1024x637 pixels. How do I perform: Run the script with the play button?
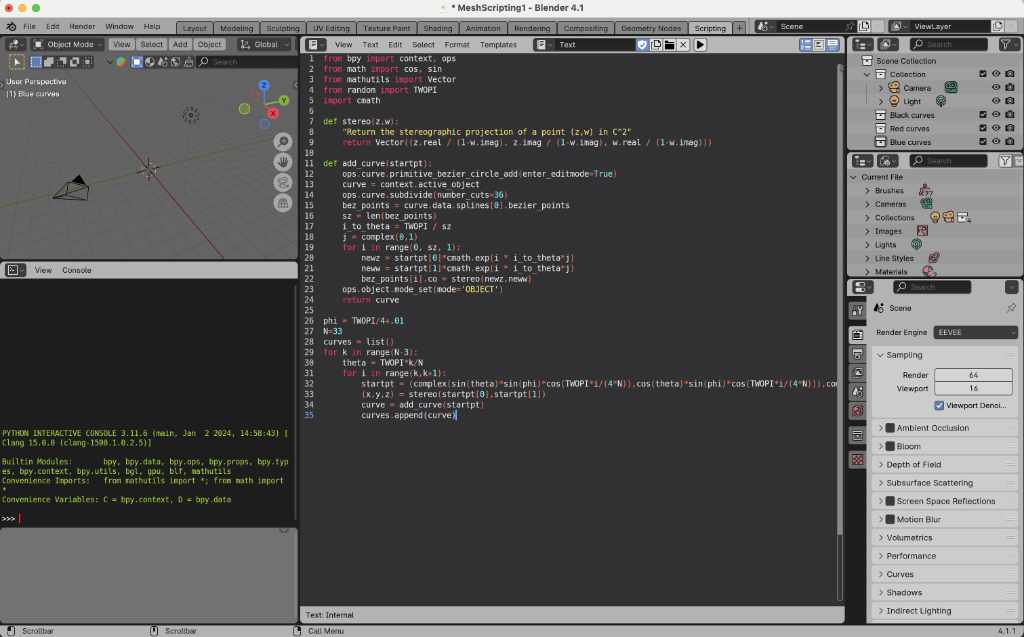click(x=699, y=44)
